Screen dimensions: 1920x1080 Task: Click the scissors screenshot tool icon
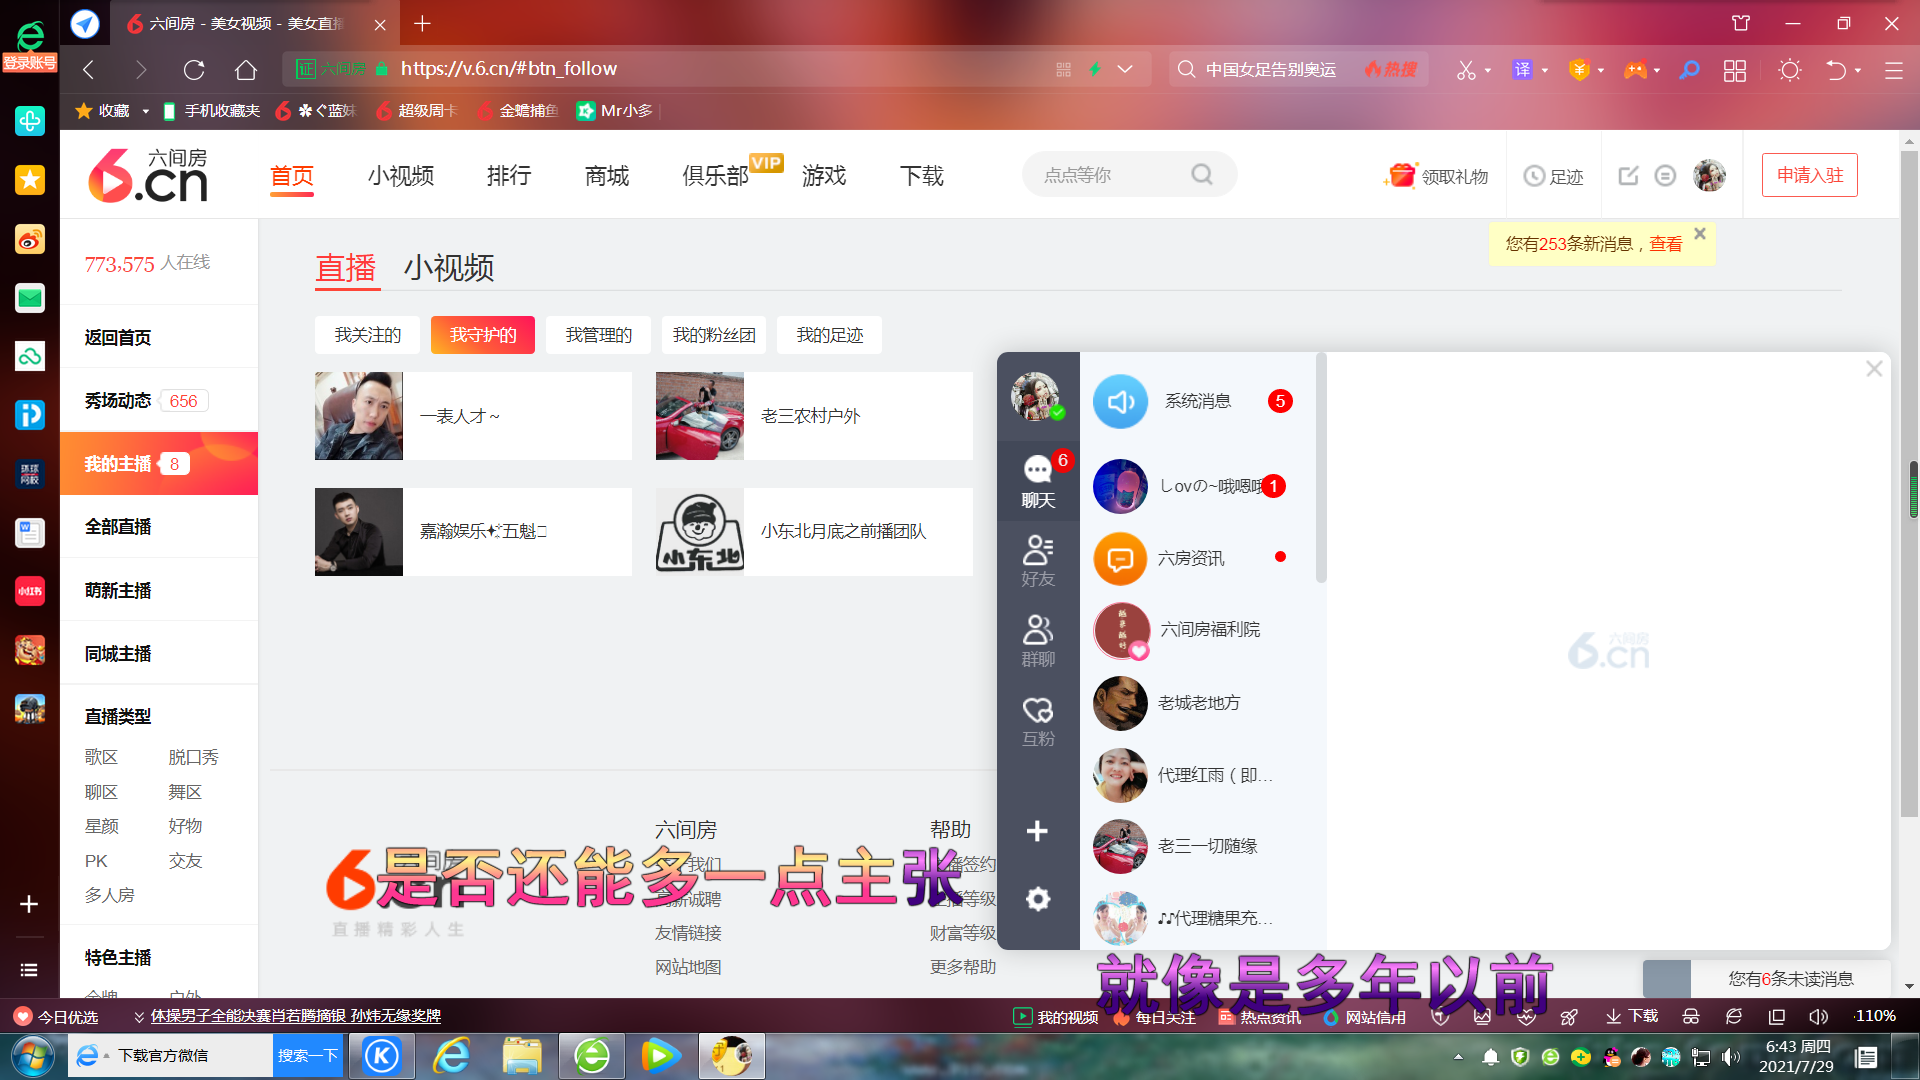tap(1465, 69)
